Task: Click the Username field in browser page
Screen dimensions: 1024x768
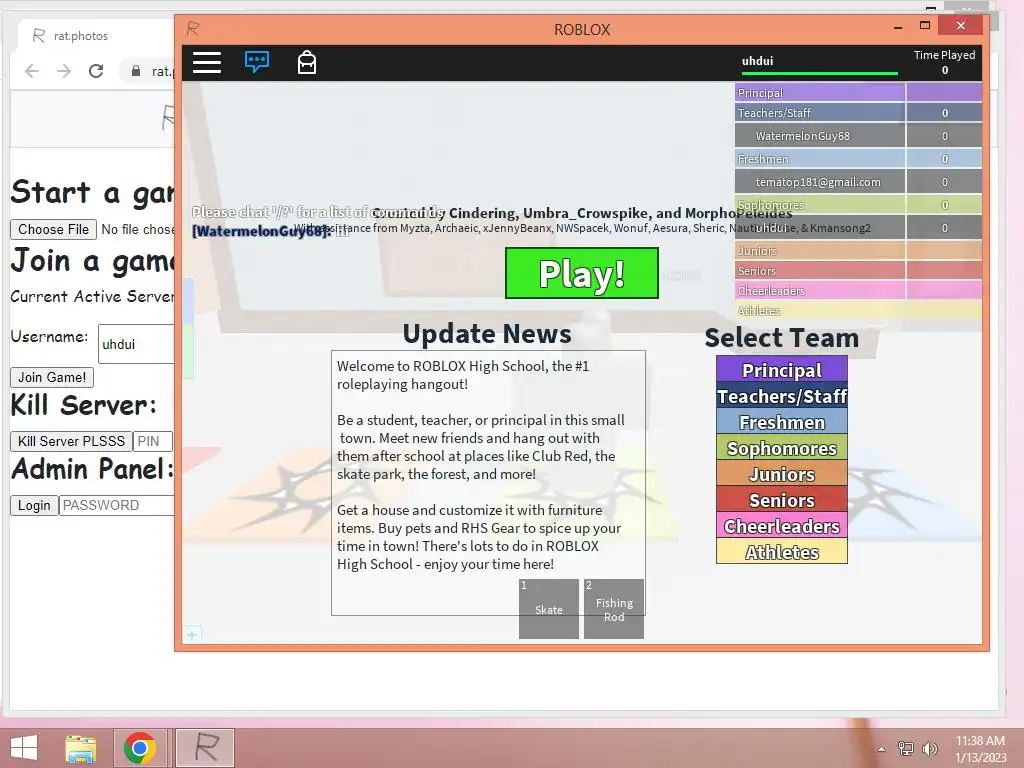Action: click(136, 344)
